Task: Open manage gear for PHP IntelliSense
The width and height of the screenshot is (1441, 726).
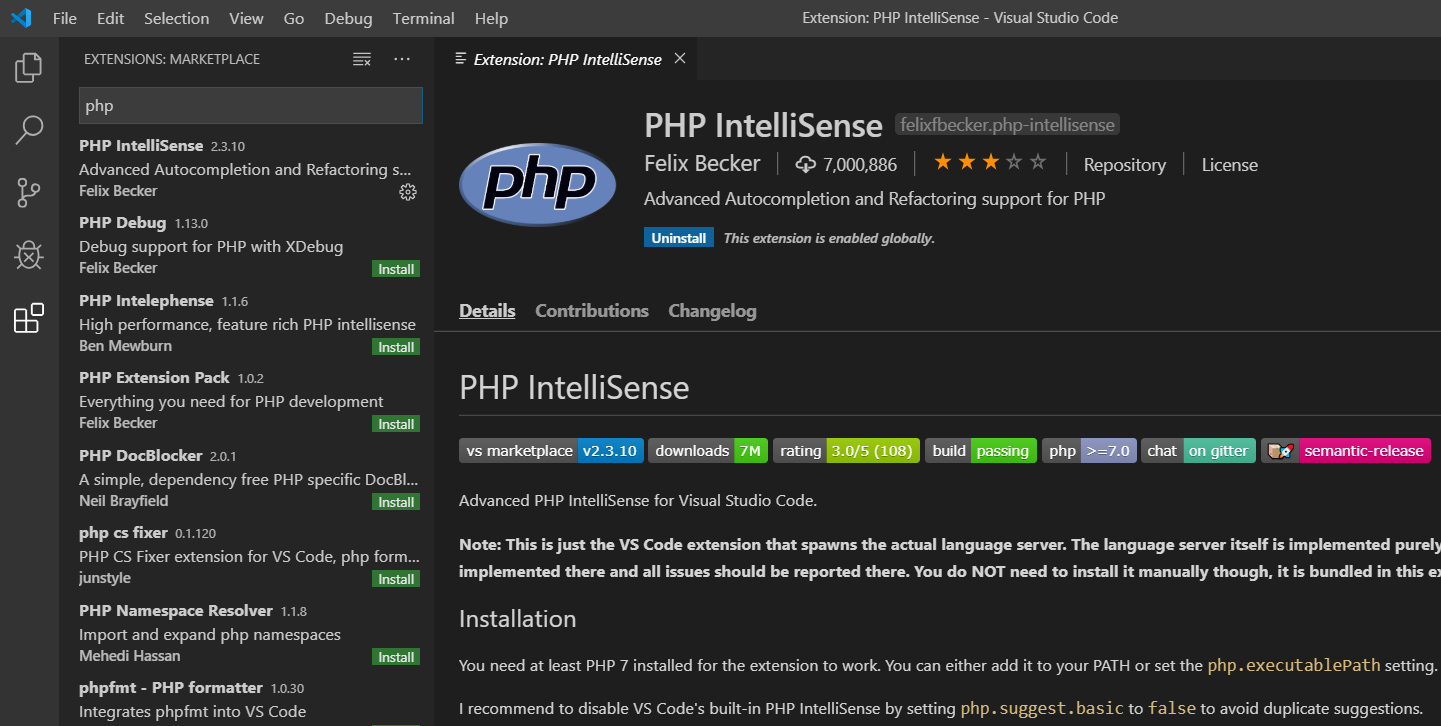Action: tap(407, 192)
